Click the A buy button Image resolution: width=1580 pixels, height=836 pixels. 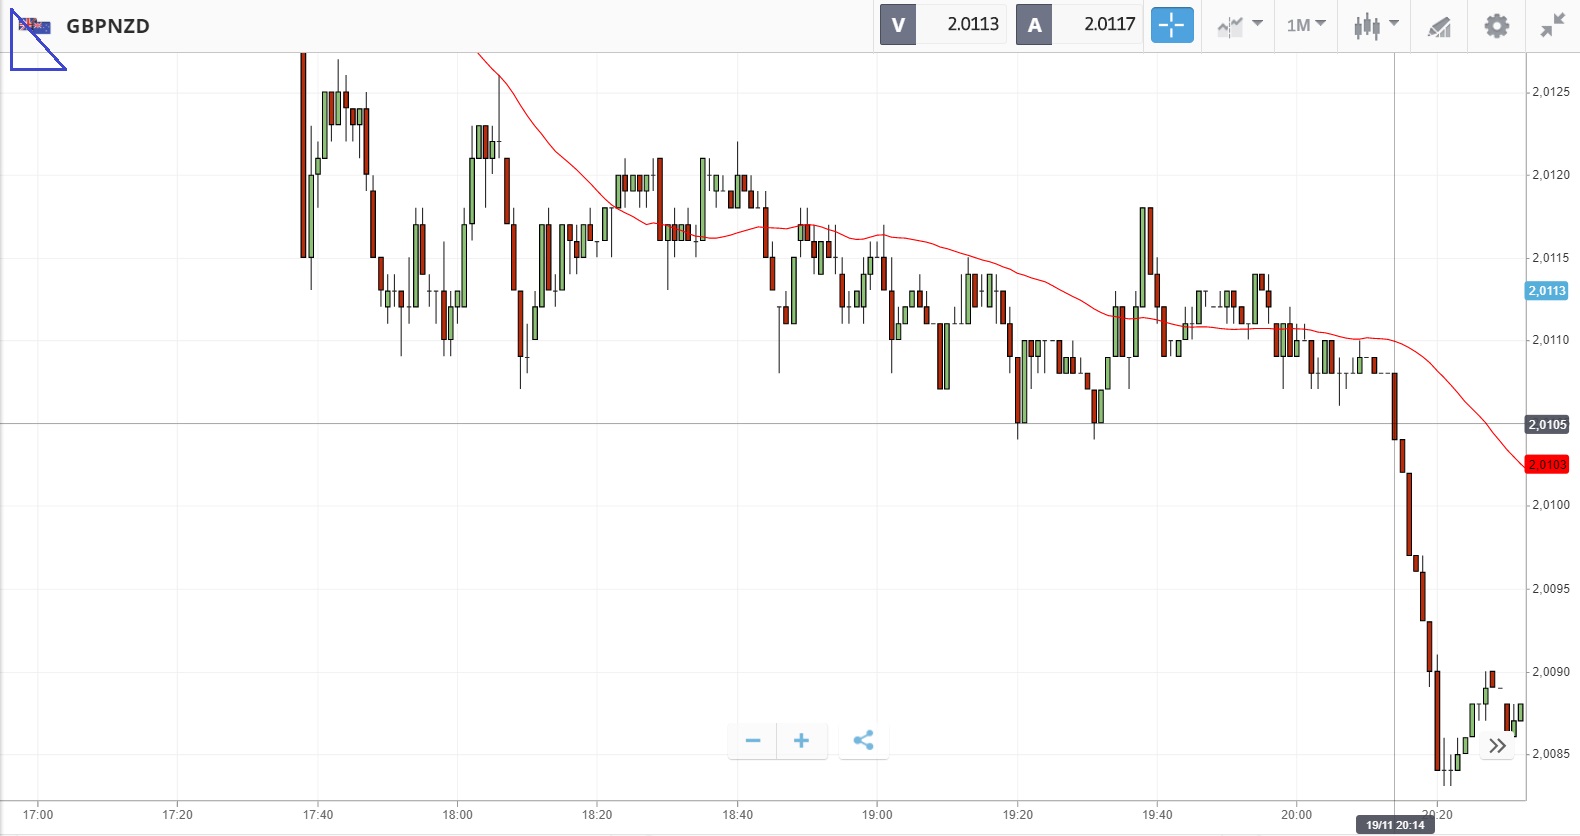tap(1034, 25)
